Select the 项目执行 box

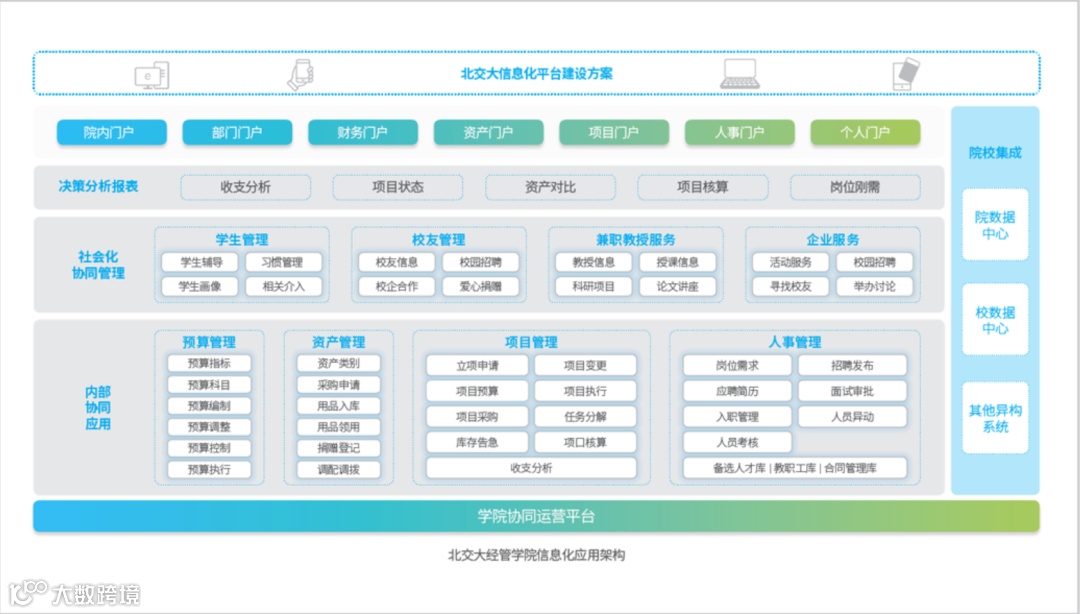585,391
